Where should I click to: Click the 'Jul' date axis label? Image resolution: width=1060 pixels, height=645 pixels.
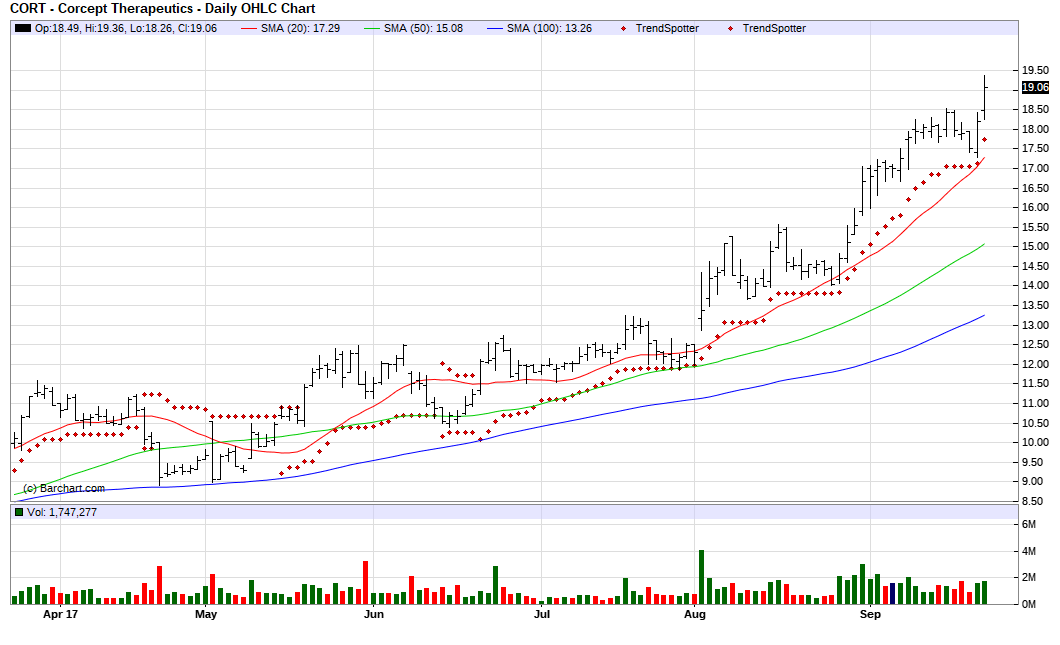click(541, 615)
